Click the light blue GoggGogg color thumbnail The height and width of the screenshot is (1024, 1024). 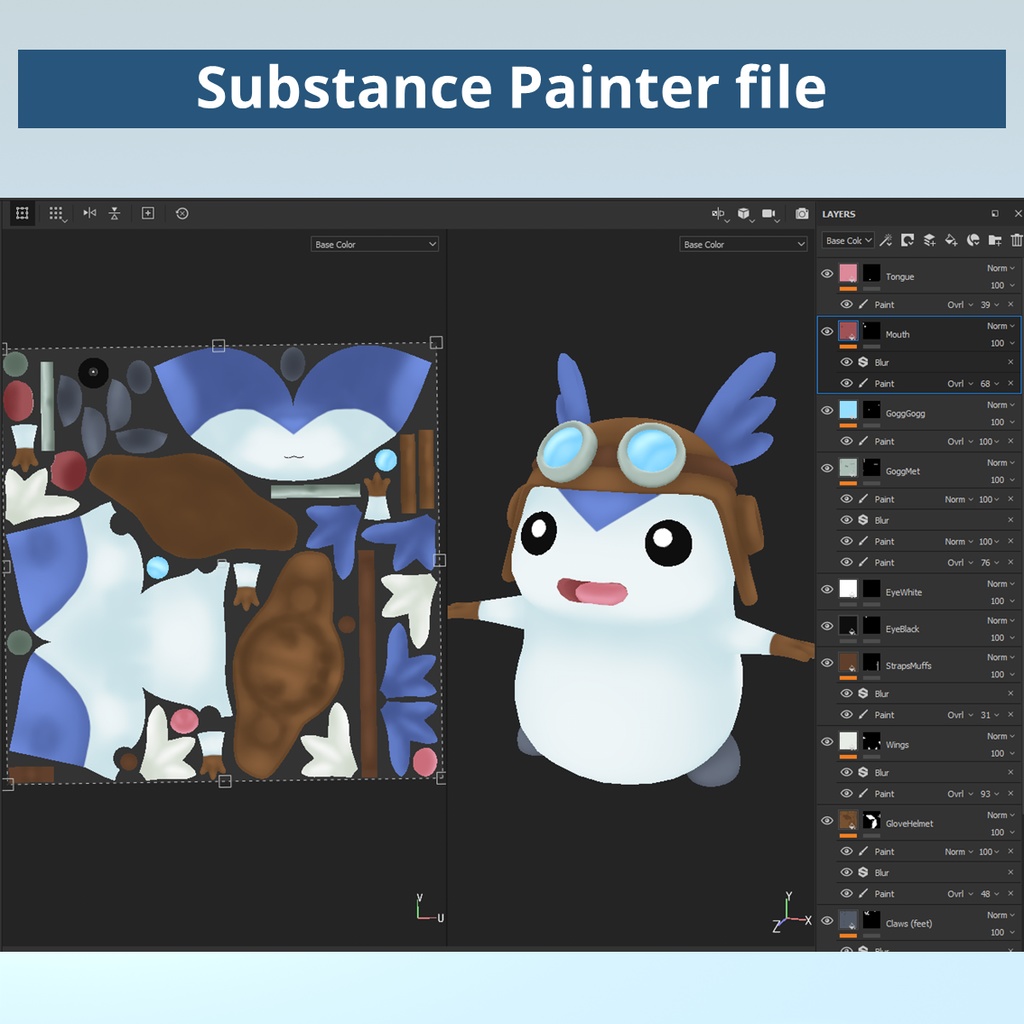coord(848,409)
